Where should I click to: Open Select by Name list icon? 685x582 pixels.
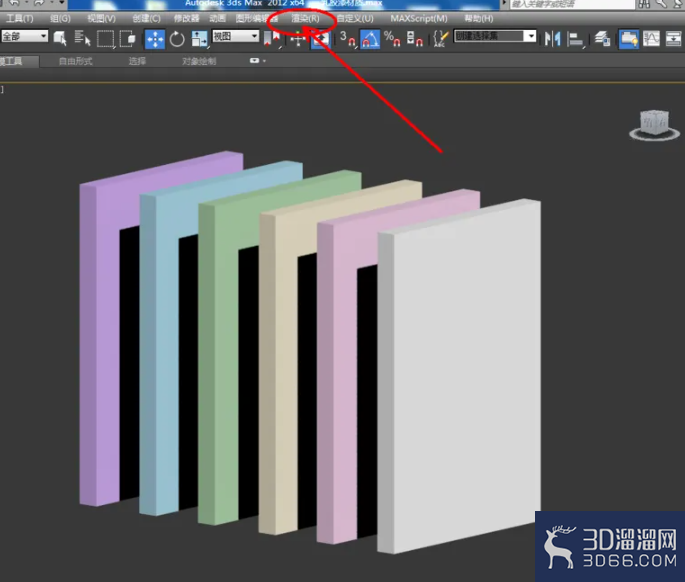point(82,38)
